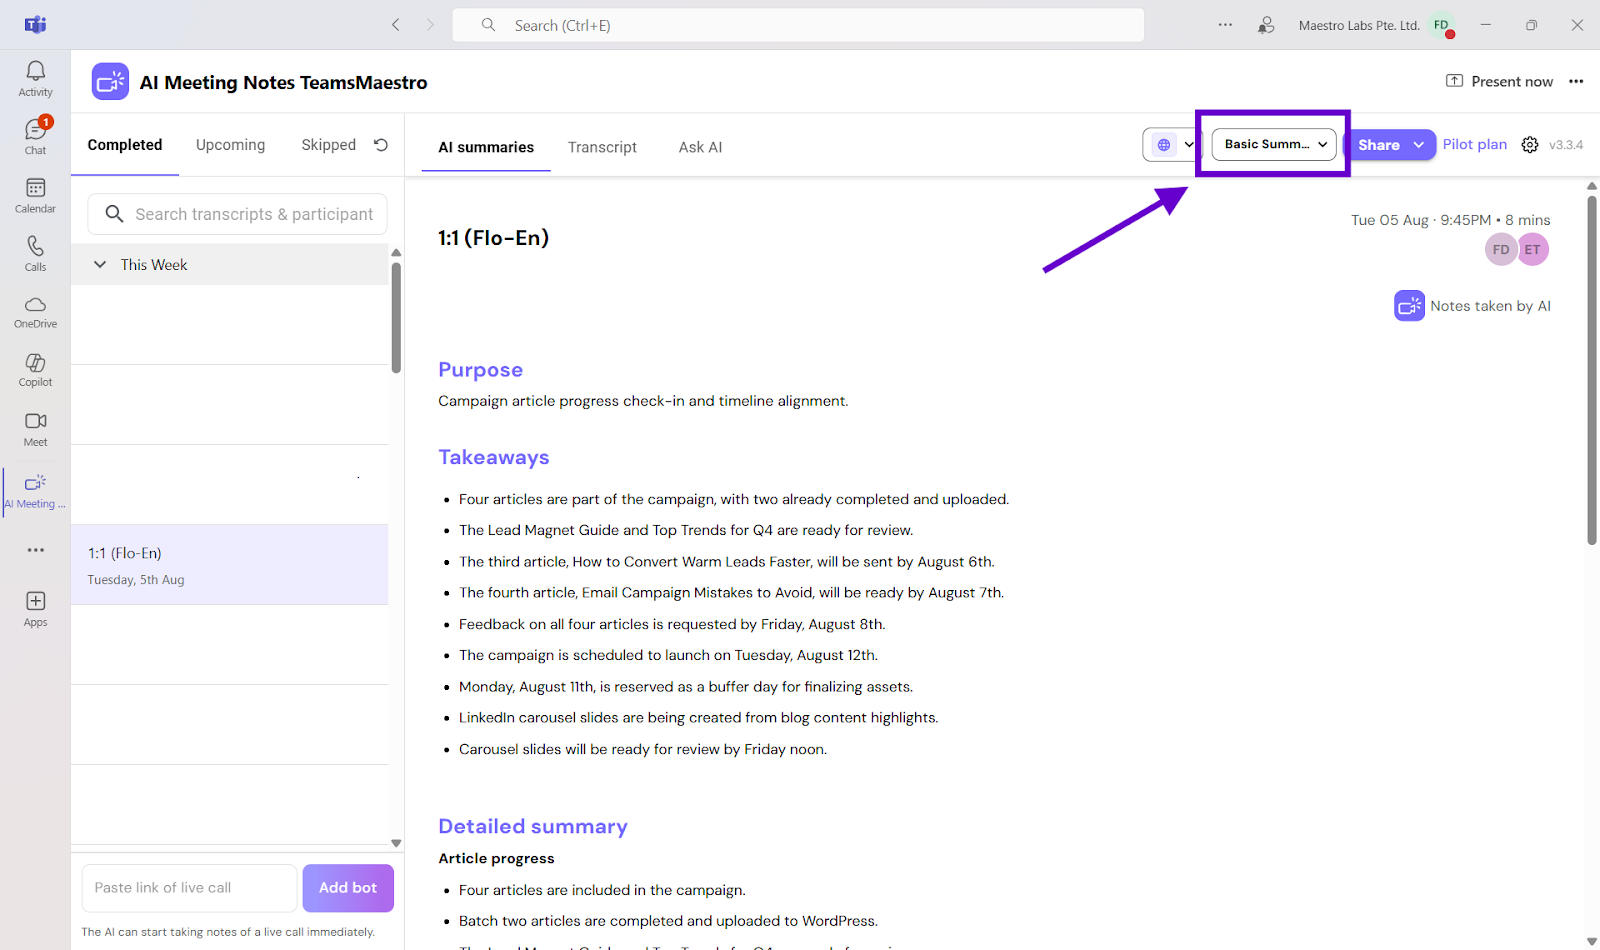Image resolution: width=1600 pixels, height=950 pixels.
Task: Click the meeting title 1:1 (Flo-En) heading
Action: (x=494, y=238)
